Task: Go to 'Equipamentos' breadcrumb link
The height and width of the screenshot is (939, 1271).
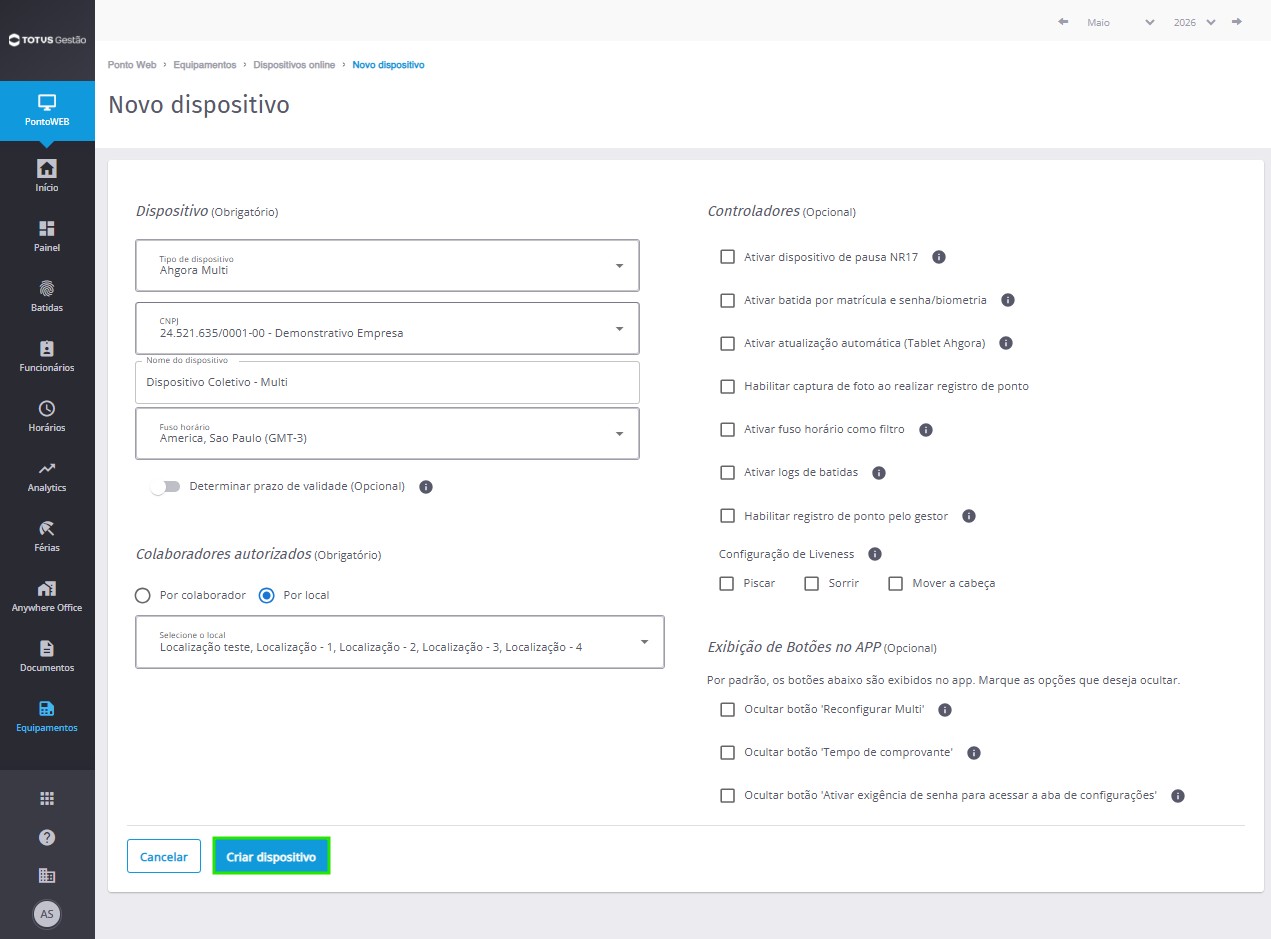Action: (205, 65)
